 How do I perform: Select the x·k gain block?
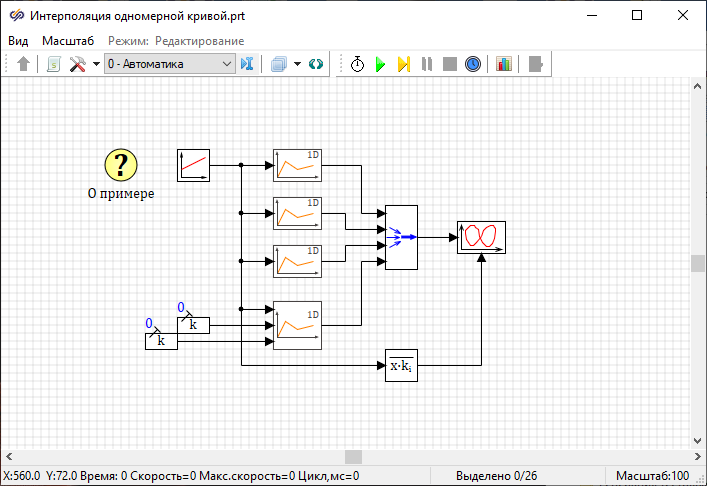tap(401, 366)
